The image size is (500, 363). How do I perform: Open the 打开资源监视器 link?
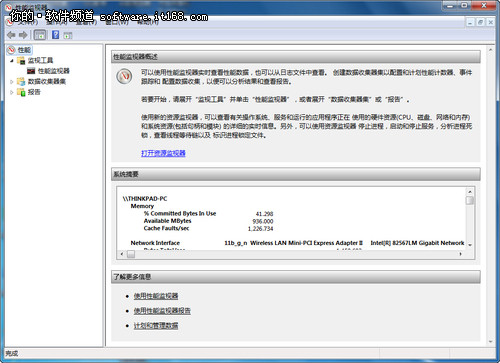(163, 153)
